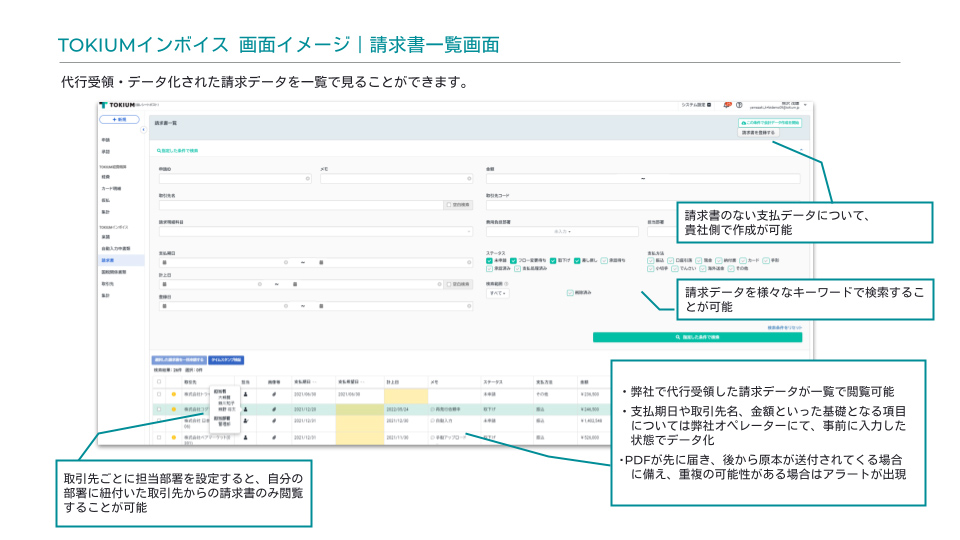Click the person icon in the ¥526,000 row
The height and width of the screenshot is (540, 960).
coord(246,437)
